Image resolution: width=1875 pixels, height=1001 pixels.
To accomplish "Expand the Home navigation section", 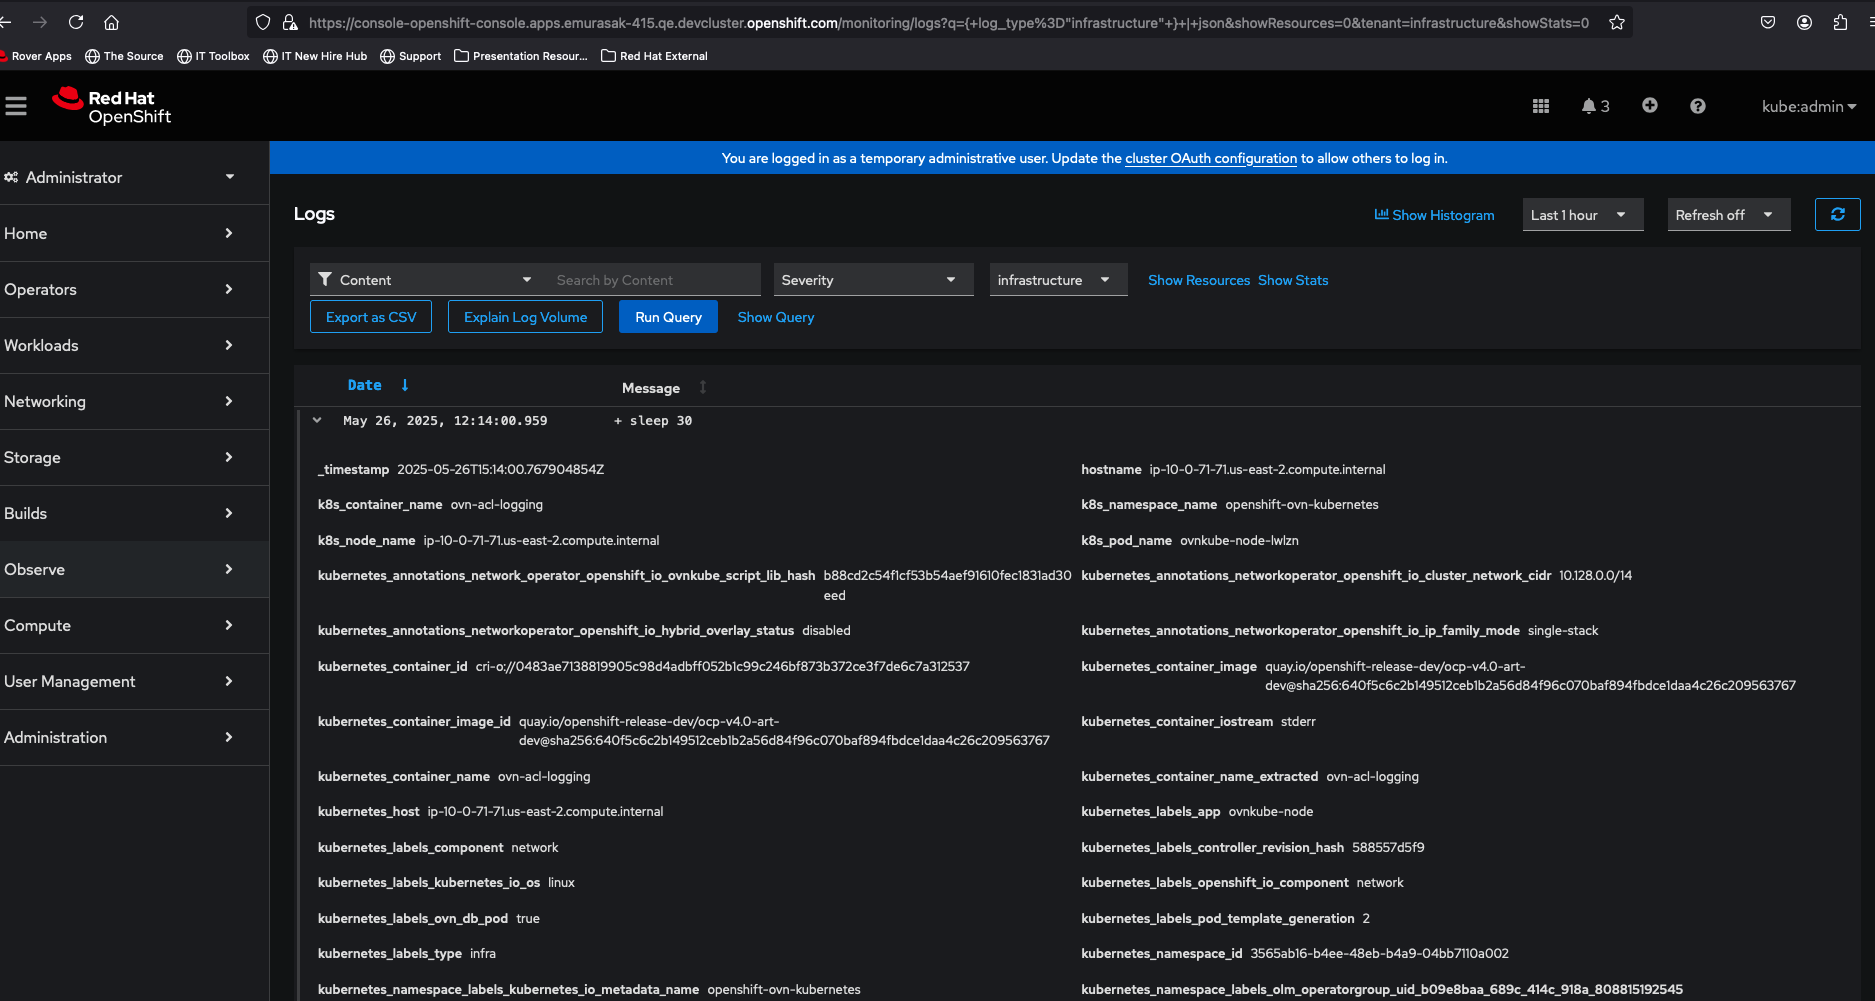I will 134,233.
